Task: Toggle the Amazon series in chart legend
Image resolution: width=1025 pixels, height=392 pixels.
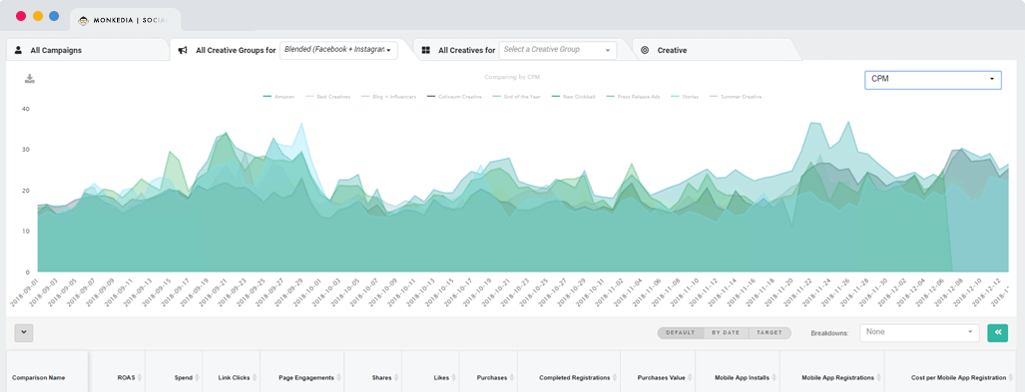Action: click(x=278, y=97)
